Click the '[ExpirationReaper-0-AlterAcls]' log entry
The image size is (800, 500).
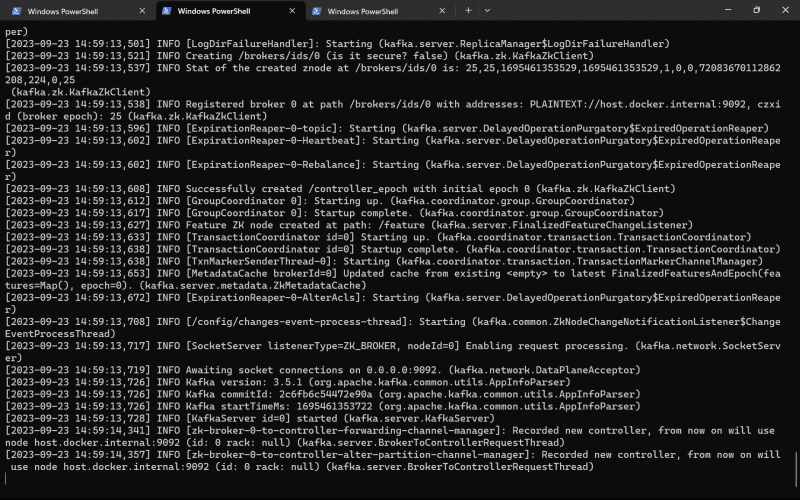[273, 297]
